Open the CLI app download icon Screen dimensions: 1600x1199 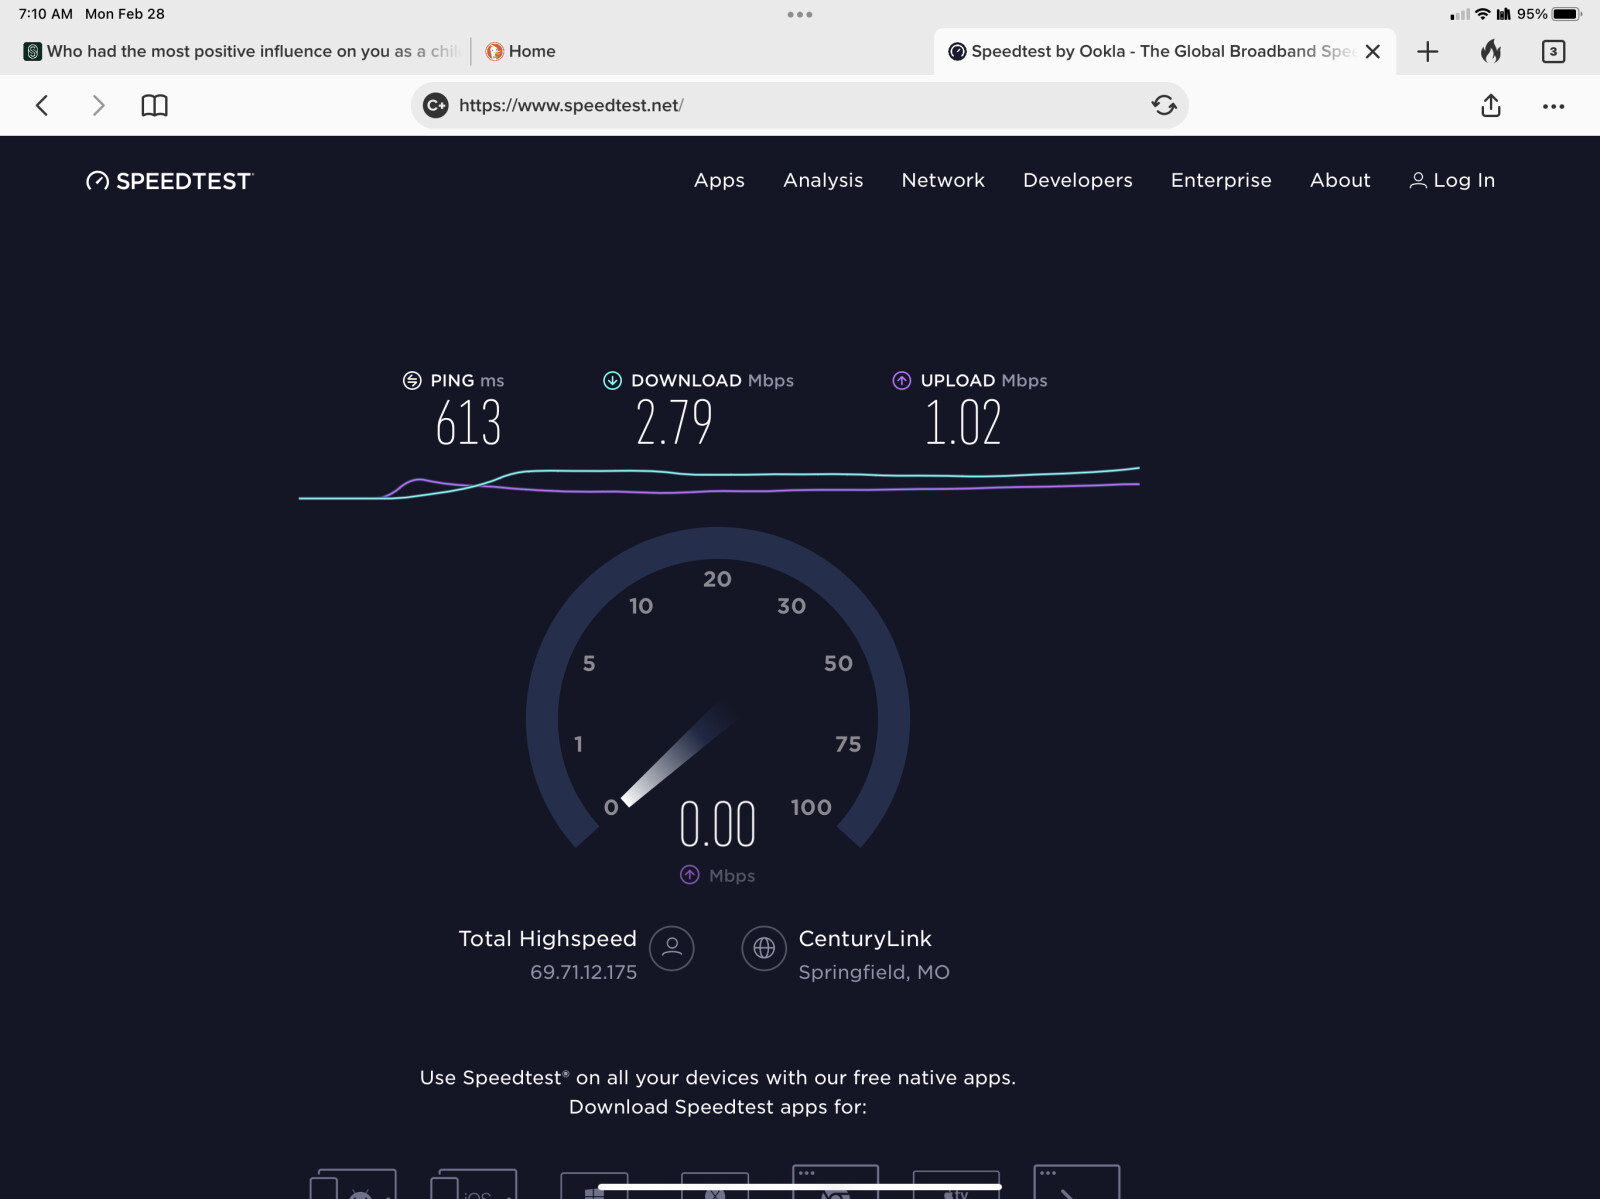(1076, 1181)
